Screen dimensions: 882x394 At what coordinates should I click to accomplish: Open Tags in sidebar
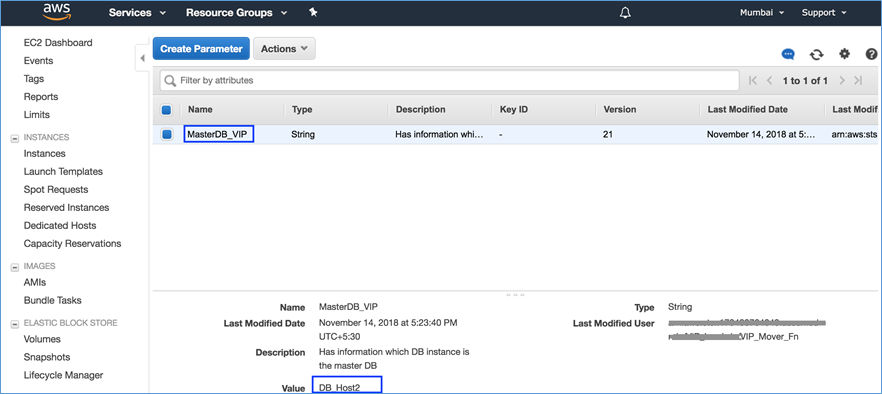(34, 79)
